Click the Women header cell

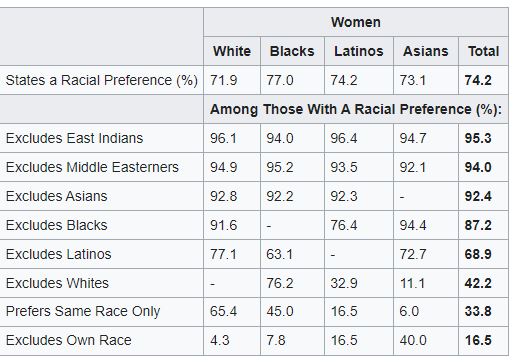click(x=356, y=22)
